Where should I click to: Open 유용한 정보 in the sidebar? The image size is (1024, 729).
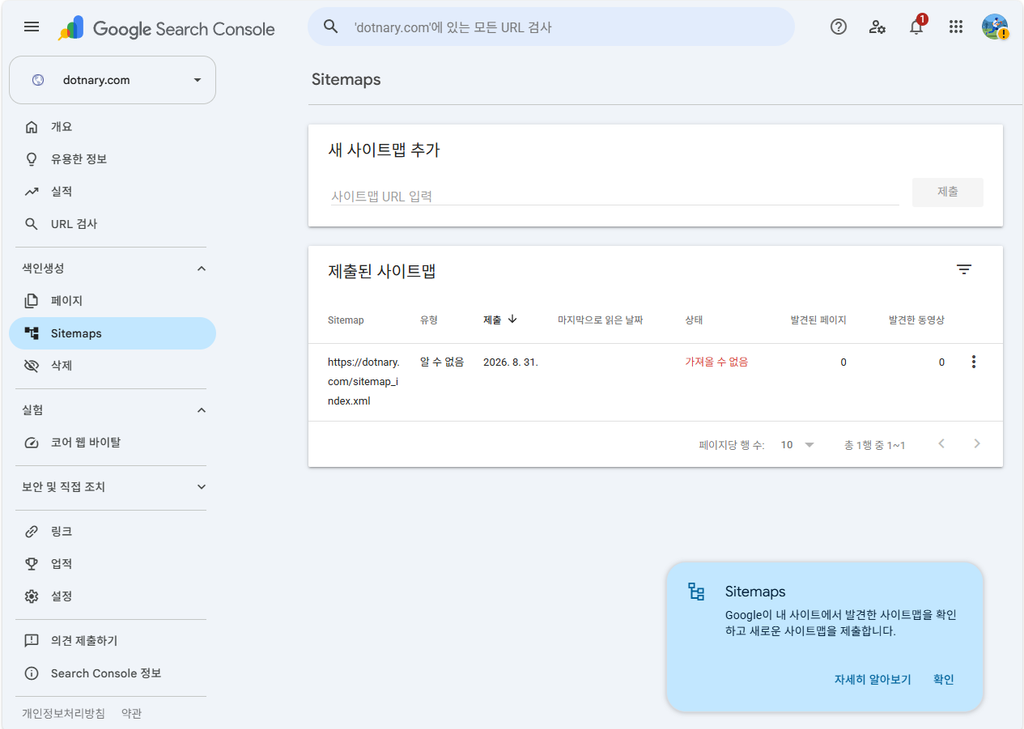(112, 159)
